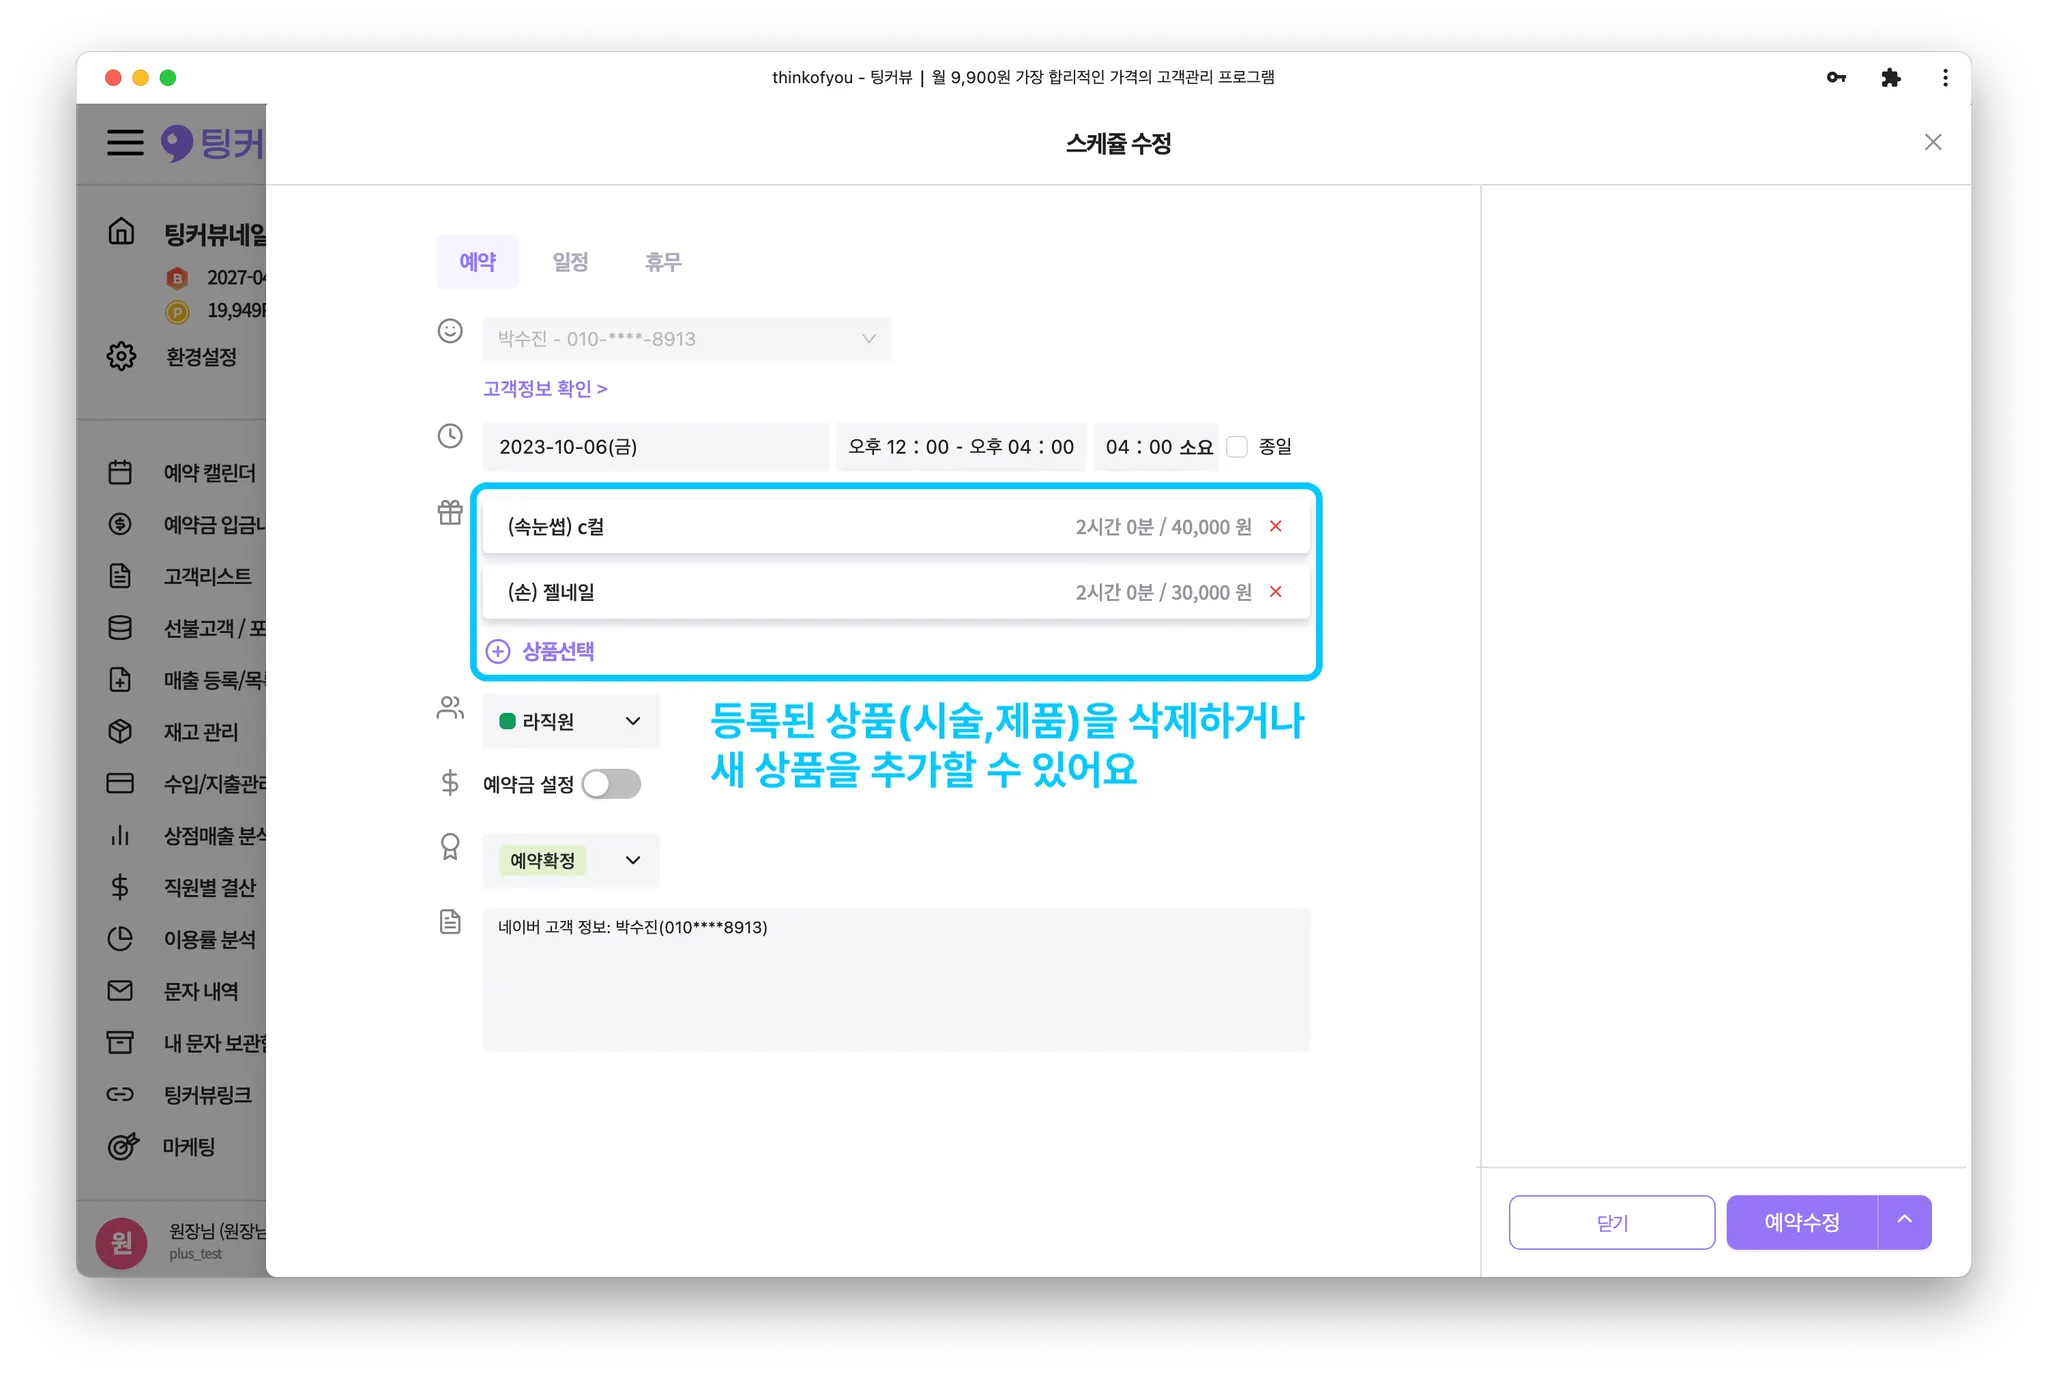This screenshot has height=1378, width=2048.
Task: Click the 닫기 button
Action: tap(1611, 1222)
